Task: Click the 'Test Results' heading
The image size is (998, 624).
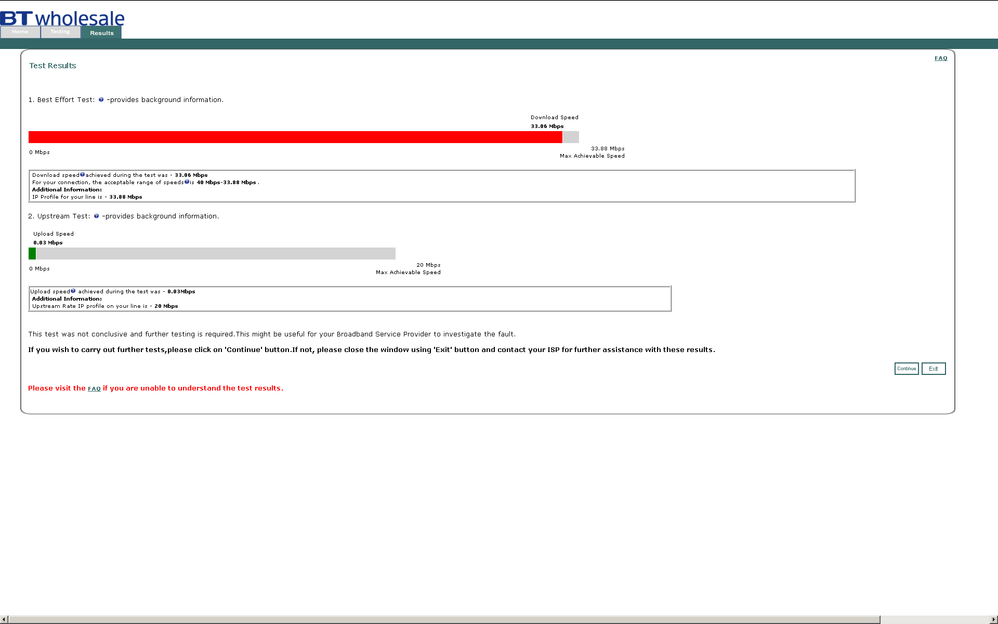Action: [x=53, y=66]
